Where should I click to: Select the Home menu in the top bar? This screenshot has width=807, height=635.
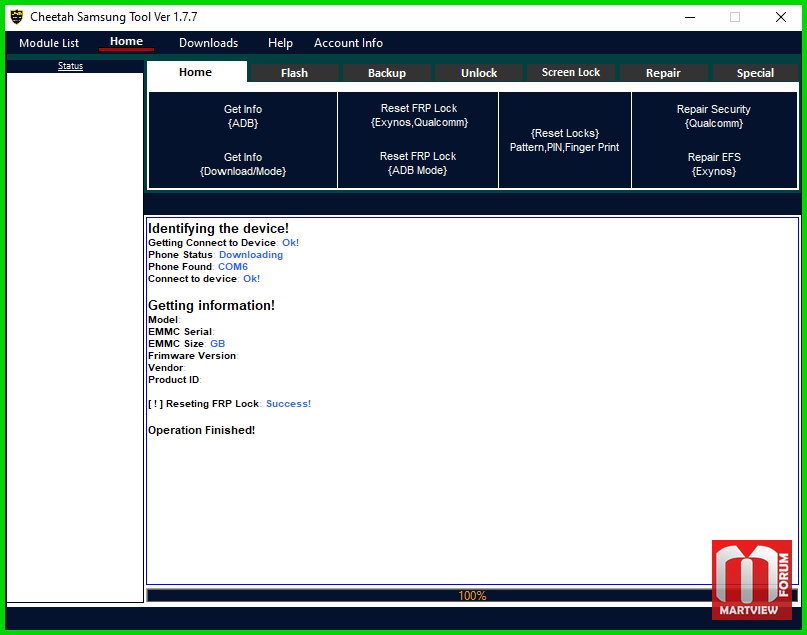(126, 42)
